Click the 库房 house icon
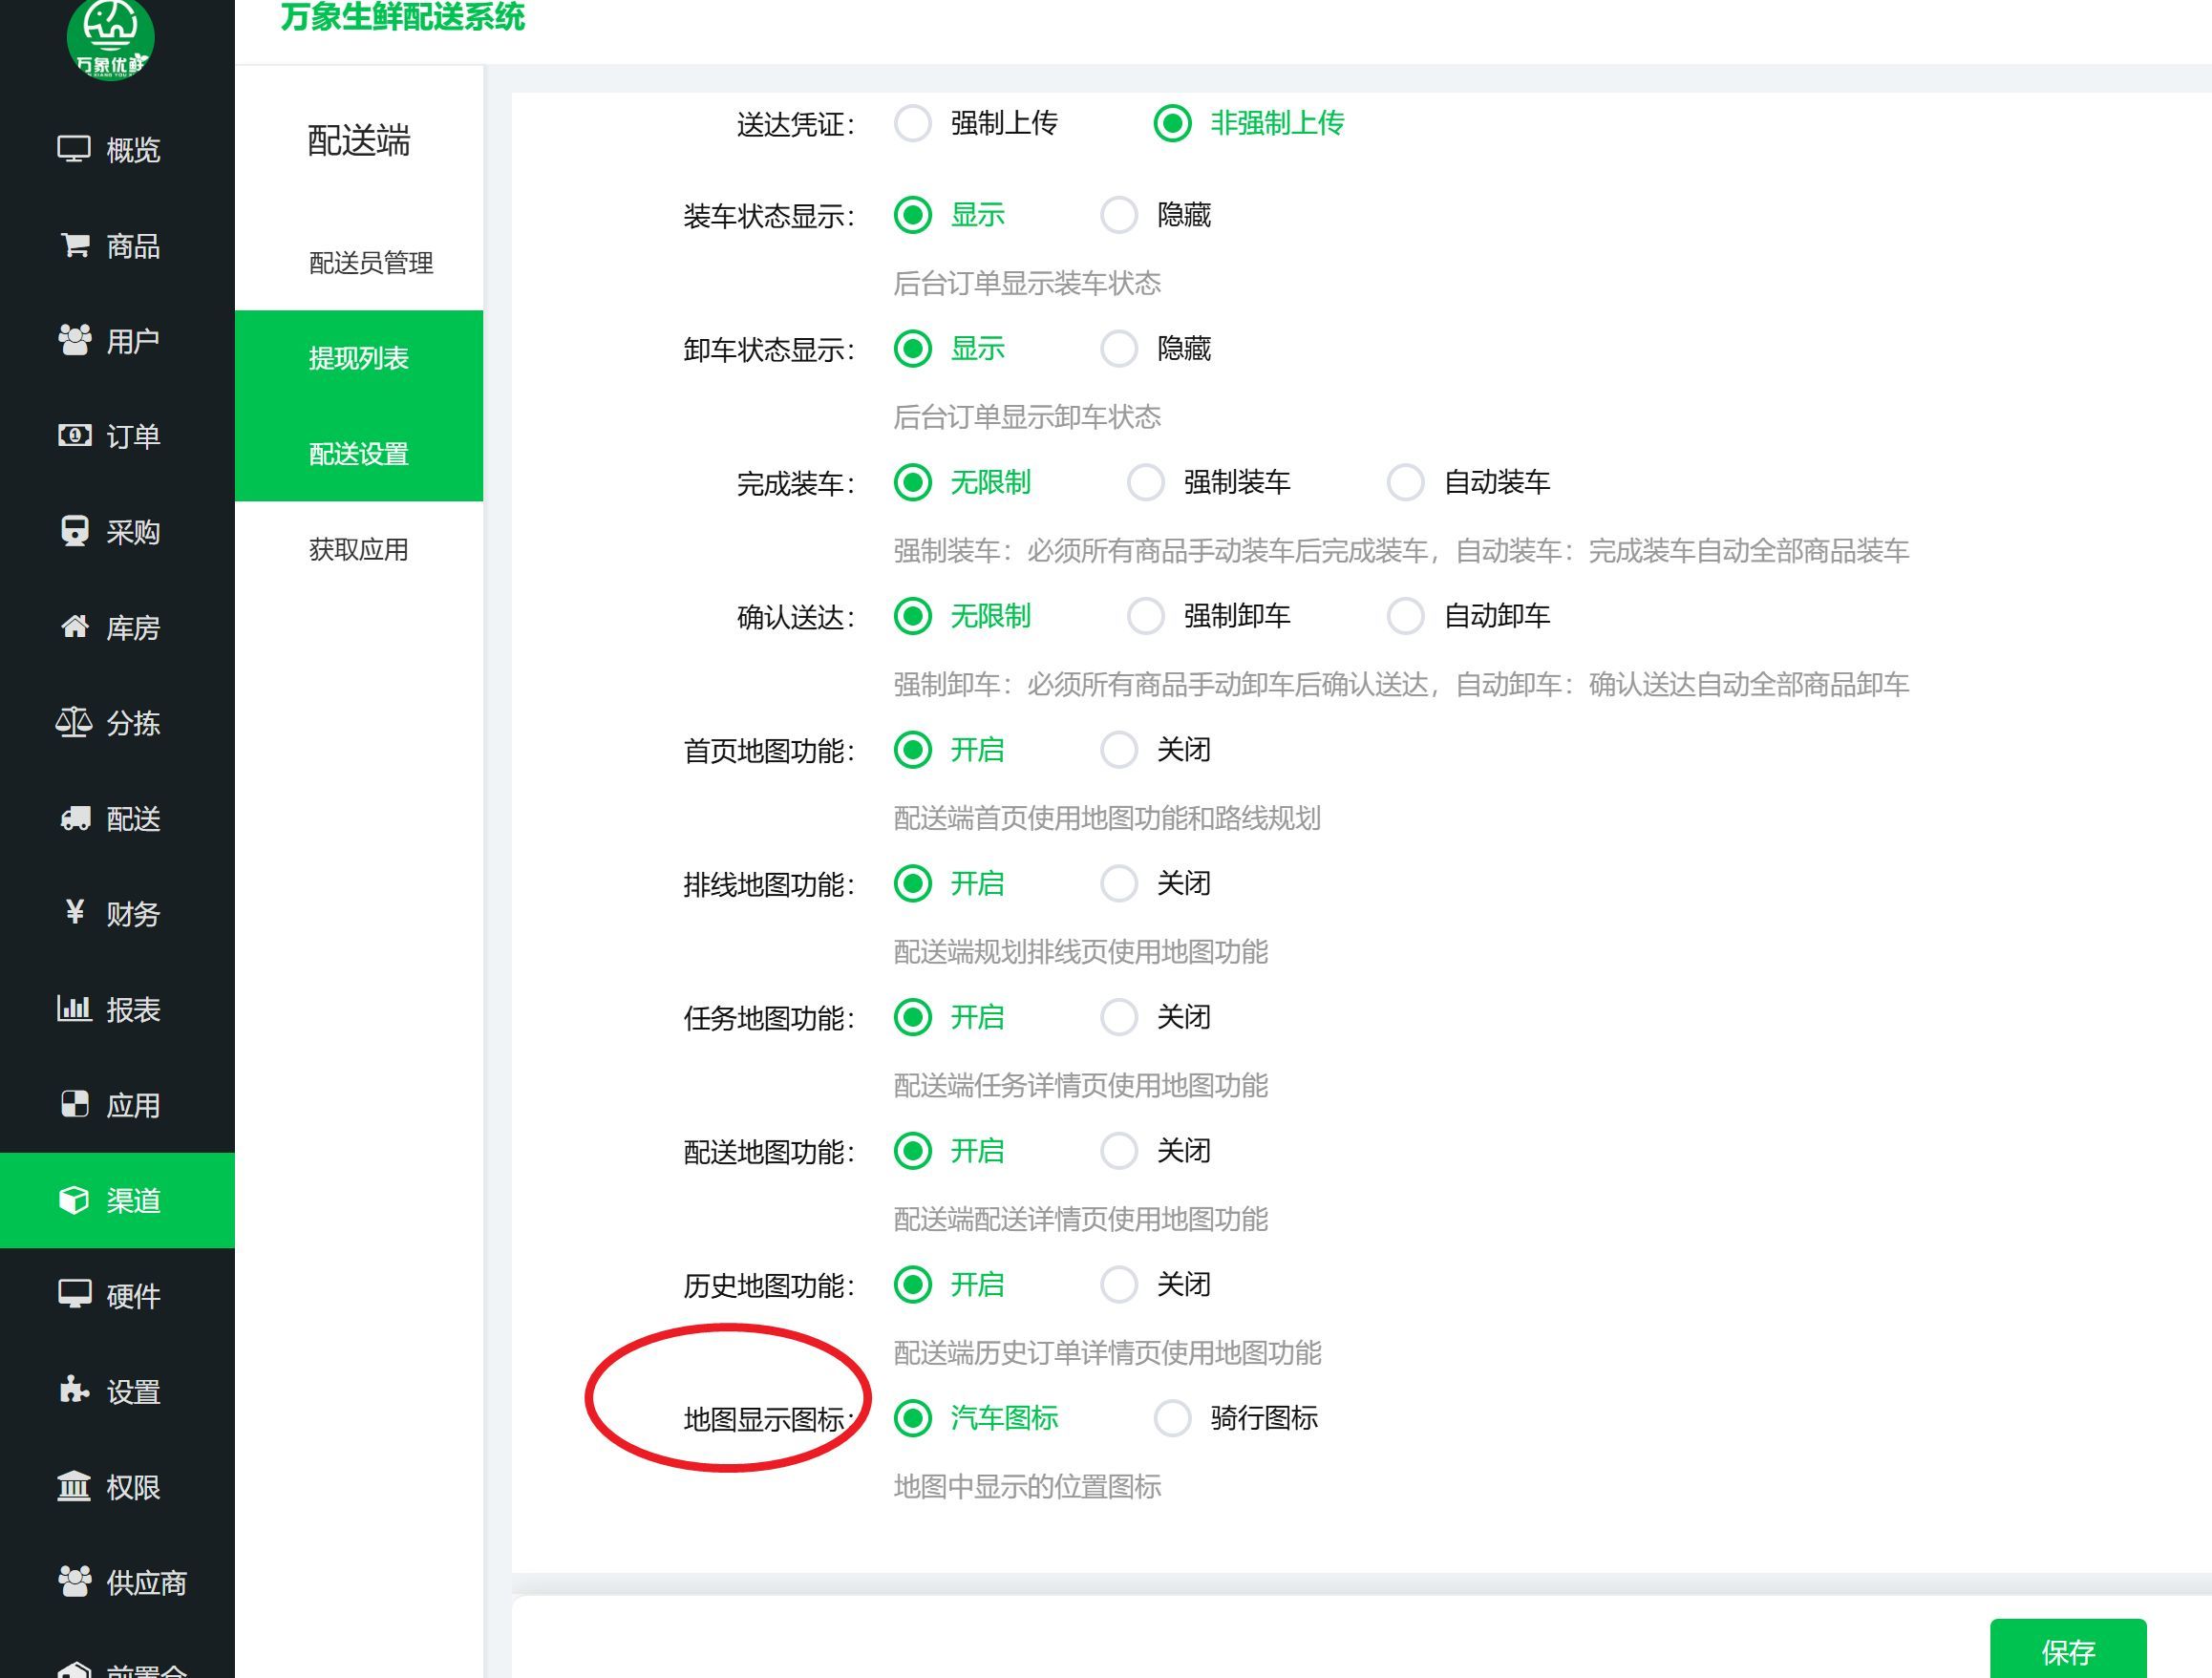Viewport: 2212px width, 1678px height. (75, 627)
